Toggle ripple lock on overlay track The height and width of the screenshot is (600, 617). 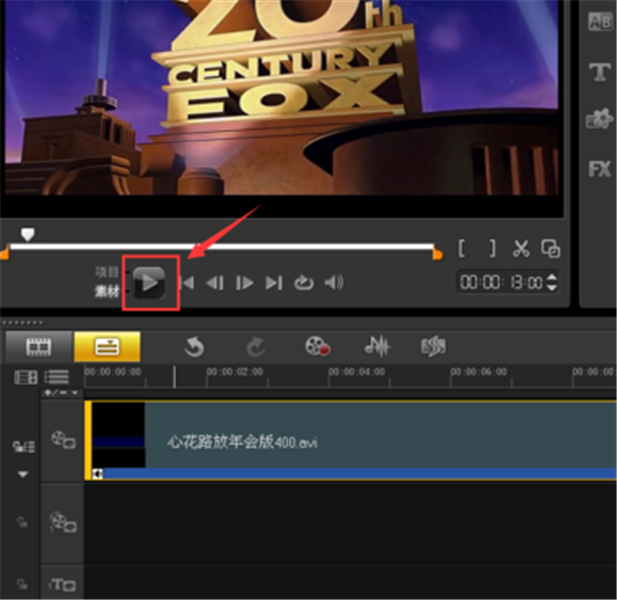(x=22, y=522)
